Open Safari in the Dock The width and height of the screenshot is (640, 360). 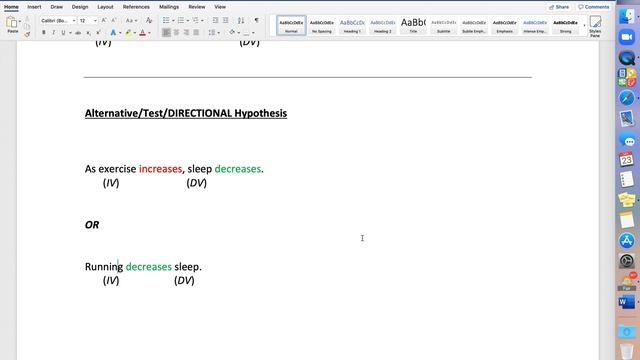[x=627, y=98]
